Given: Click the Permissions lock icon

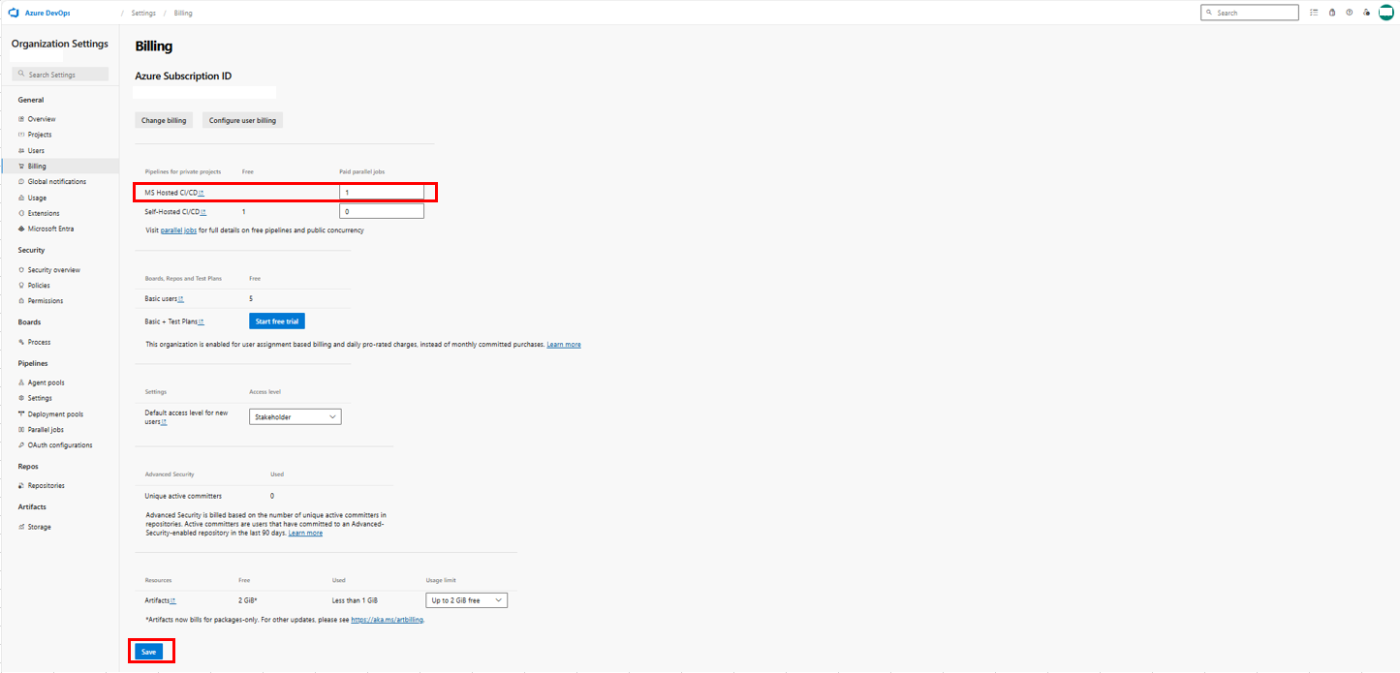Looking at the screenshot, I should pos(21,301).
